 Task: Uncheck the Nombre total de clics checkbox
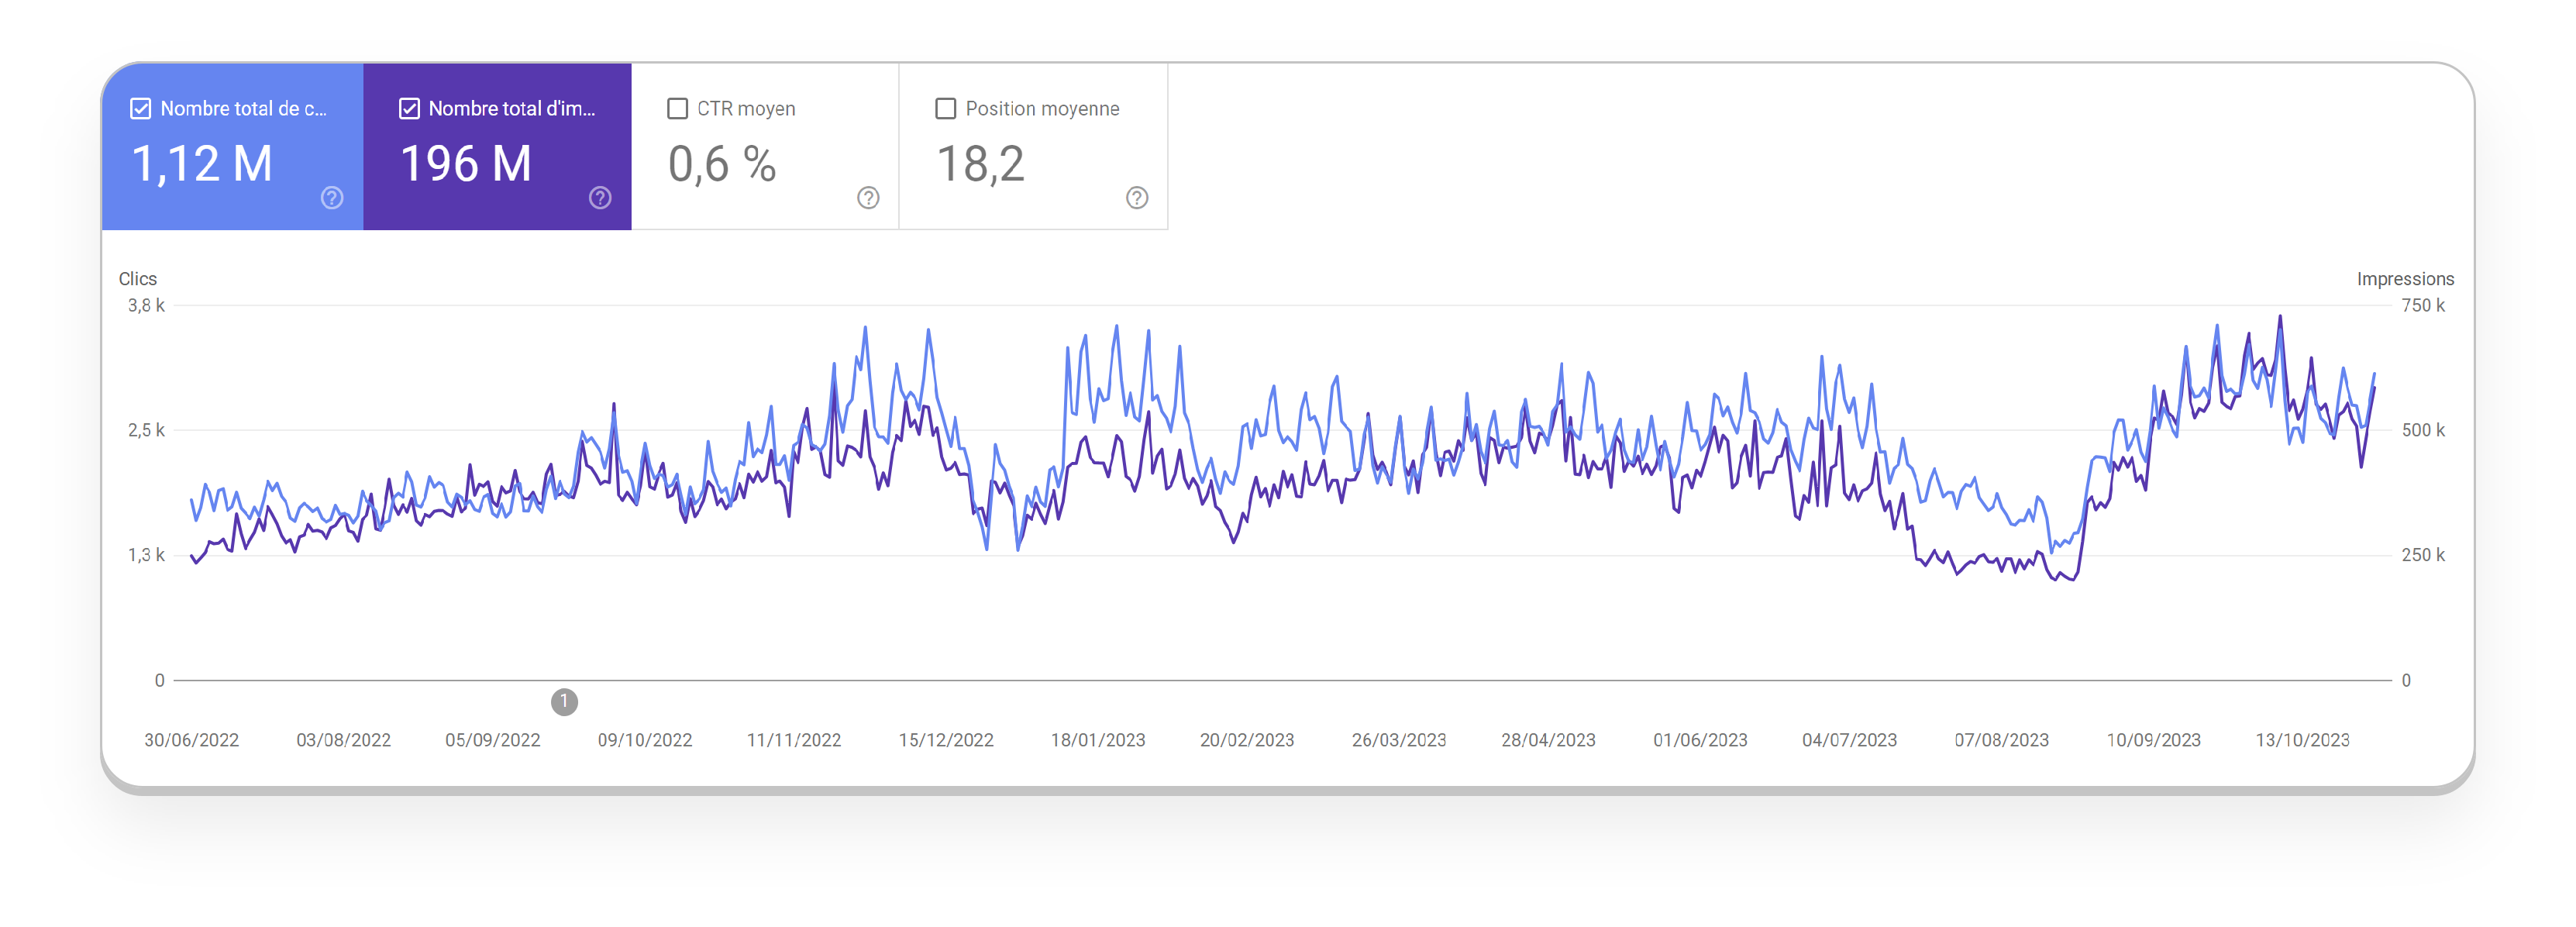pos(141,109)
